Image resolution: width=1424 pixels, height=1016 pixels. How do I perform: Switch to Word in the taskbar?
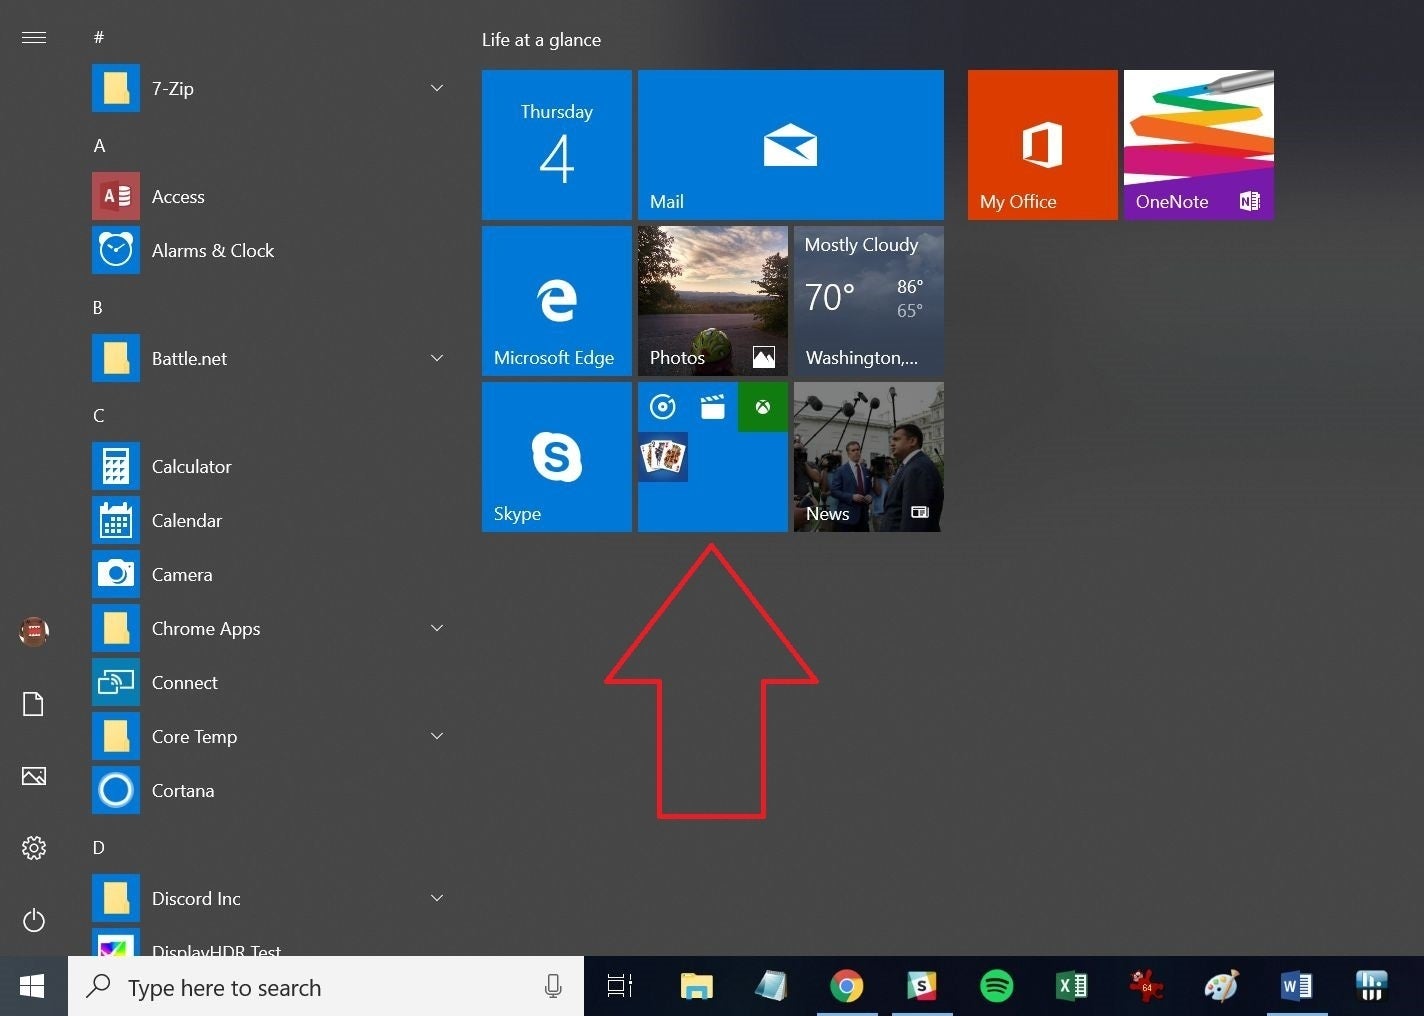pos(1296,987)
